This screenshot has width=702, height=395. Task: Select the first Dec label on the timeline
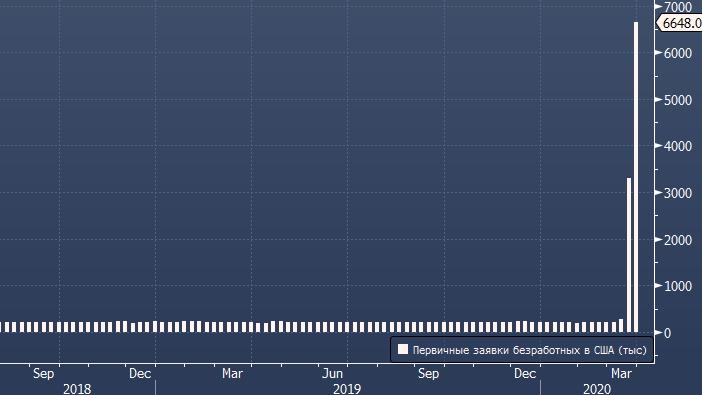[140, 373]
